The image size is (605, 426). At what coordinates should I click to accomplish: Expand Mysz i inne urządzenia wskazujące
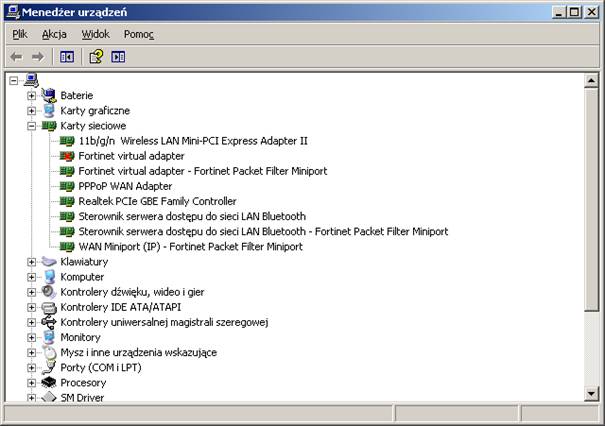32,353
